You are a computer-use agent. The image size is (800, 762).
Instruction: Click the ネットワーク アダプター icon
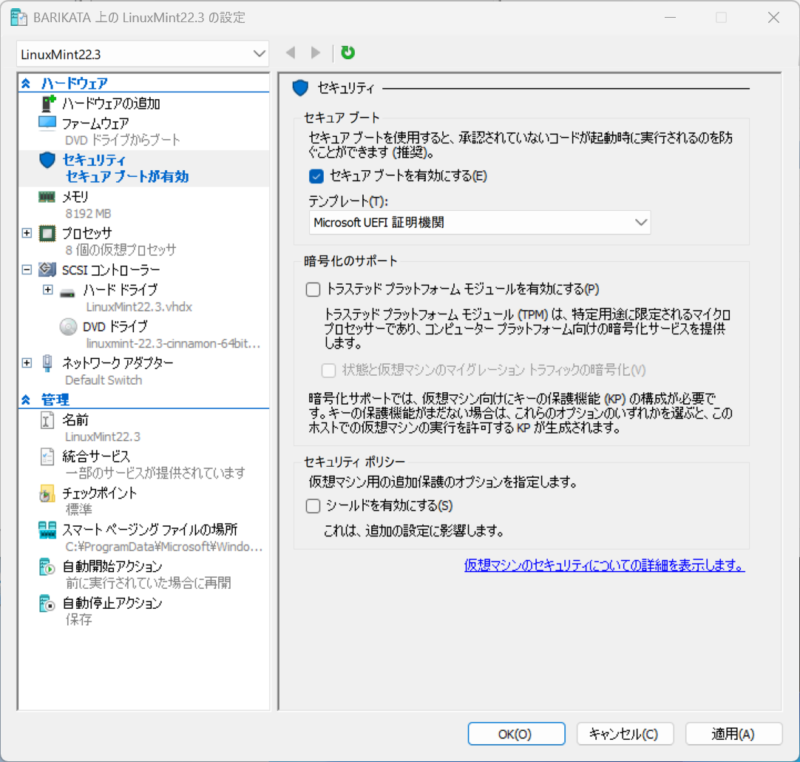click(x=48, y=363)
